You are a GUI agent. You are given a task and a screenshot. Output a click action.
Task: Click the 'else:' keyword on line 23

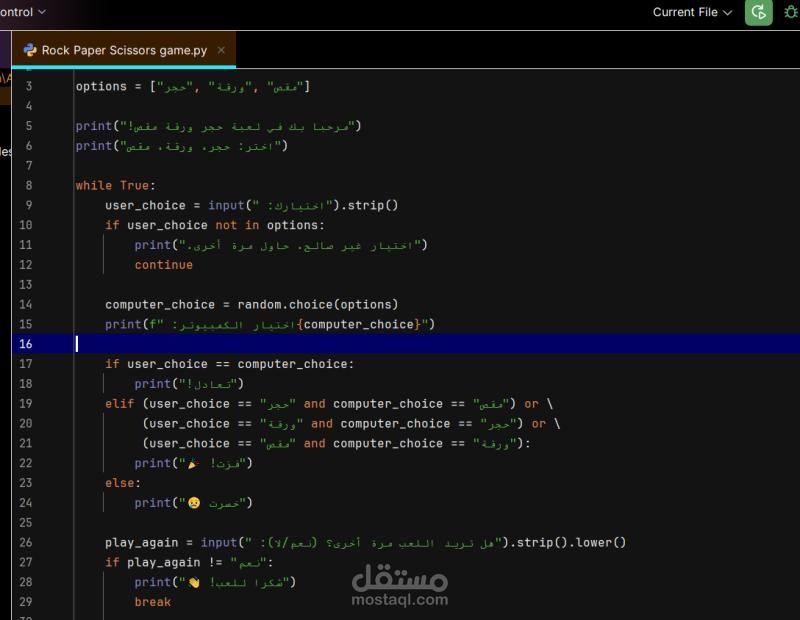123,483
